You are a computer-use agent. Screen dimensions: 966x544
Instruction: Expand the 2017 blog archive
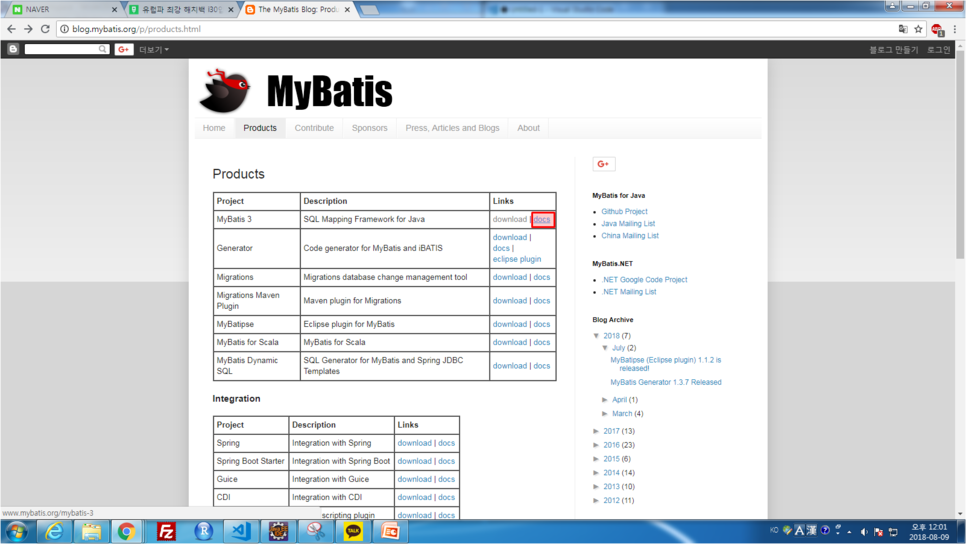pyautogui.click(x=596, y=431)
